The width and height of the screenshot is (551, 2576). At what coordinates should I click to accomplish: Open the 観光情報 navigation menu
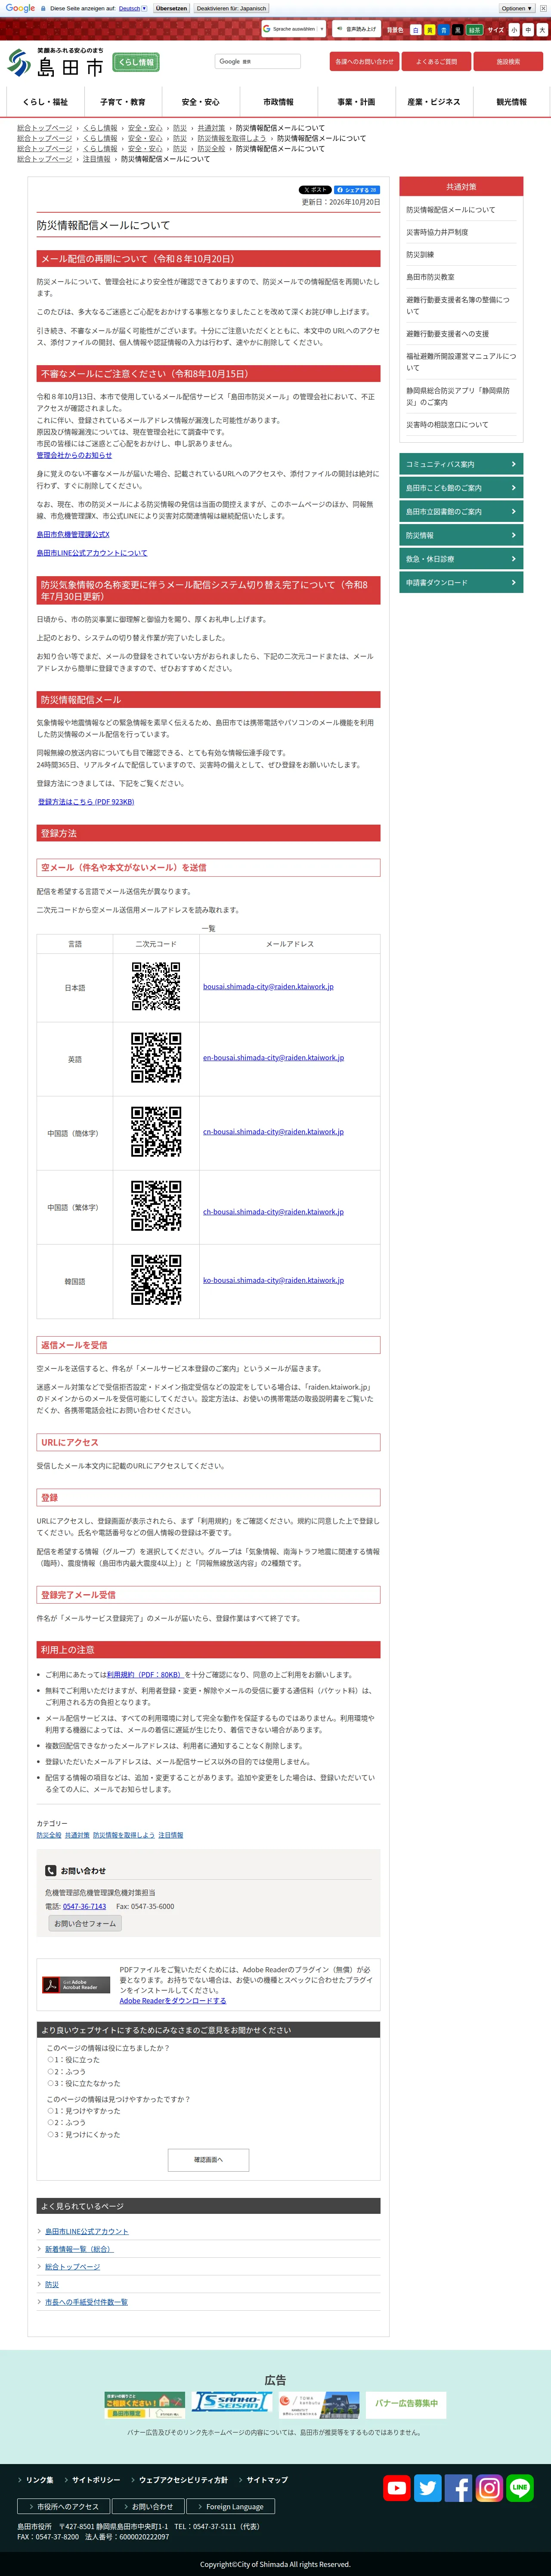tap(512, 102)
